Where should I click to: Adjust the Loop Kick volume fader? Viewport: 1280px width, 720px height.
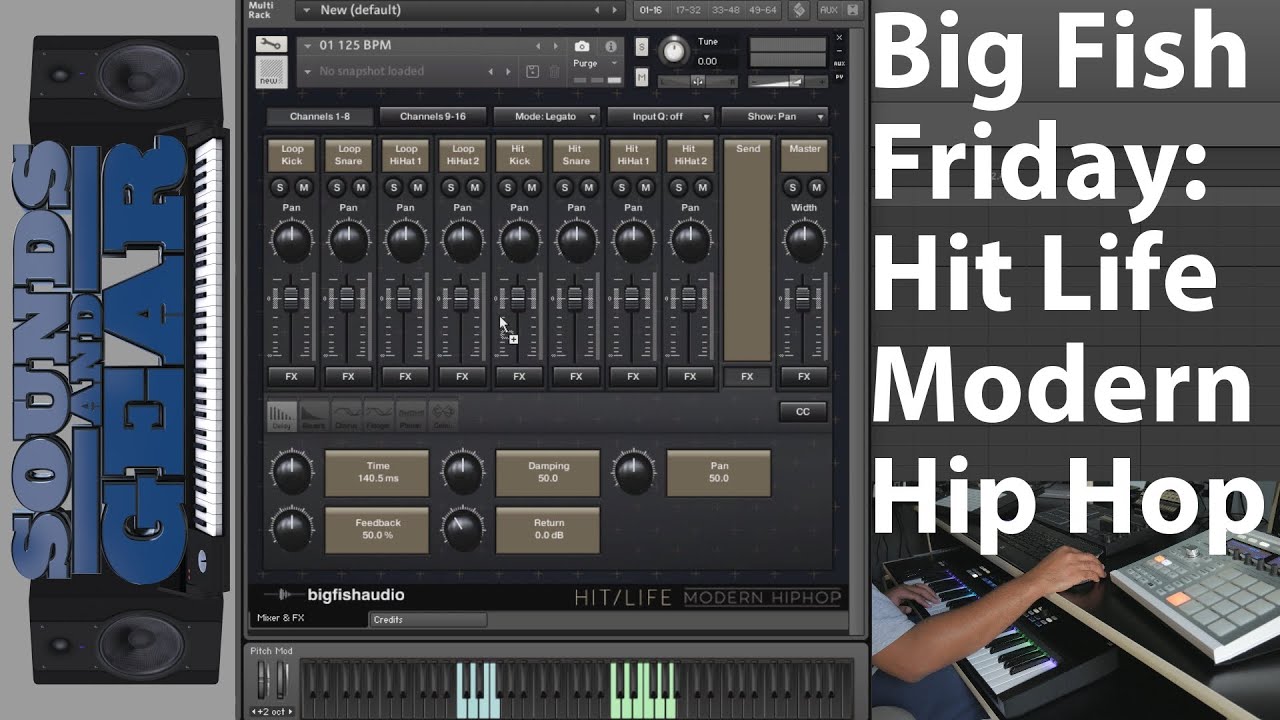click(291, 298)
